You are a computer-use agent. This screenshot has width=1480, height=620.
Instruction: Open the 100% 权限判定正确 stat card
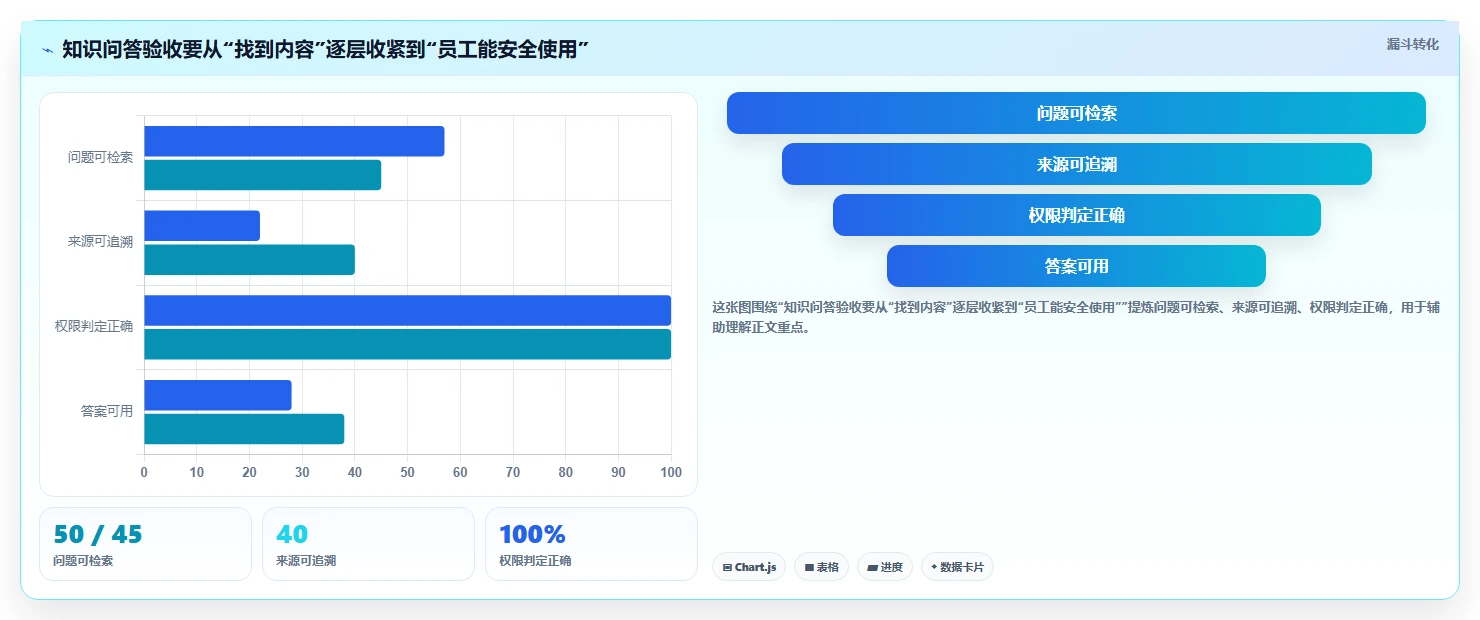(591, 544)
